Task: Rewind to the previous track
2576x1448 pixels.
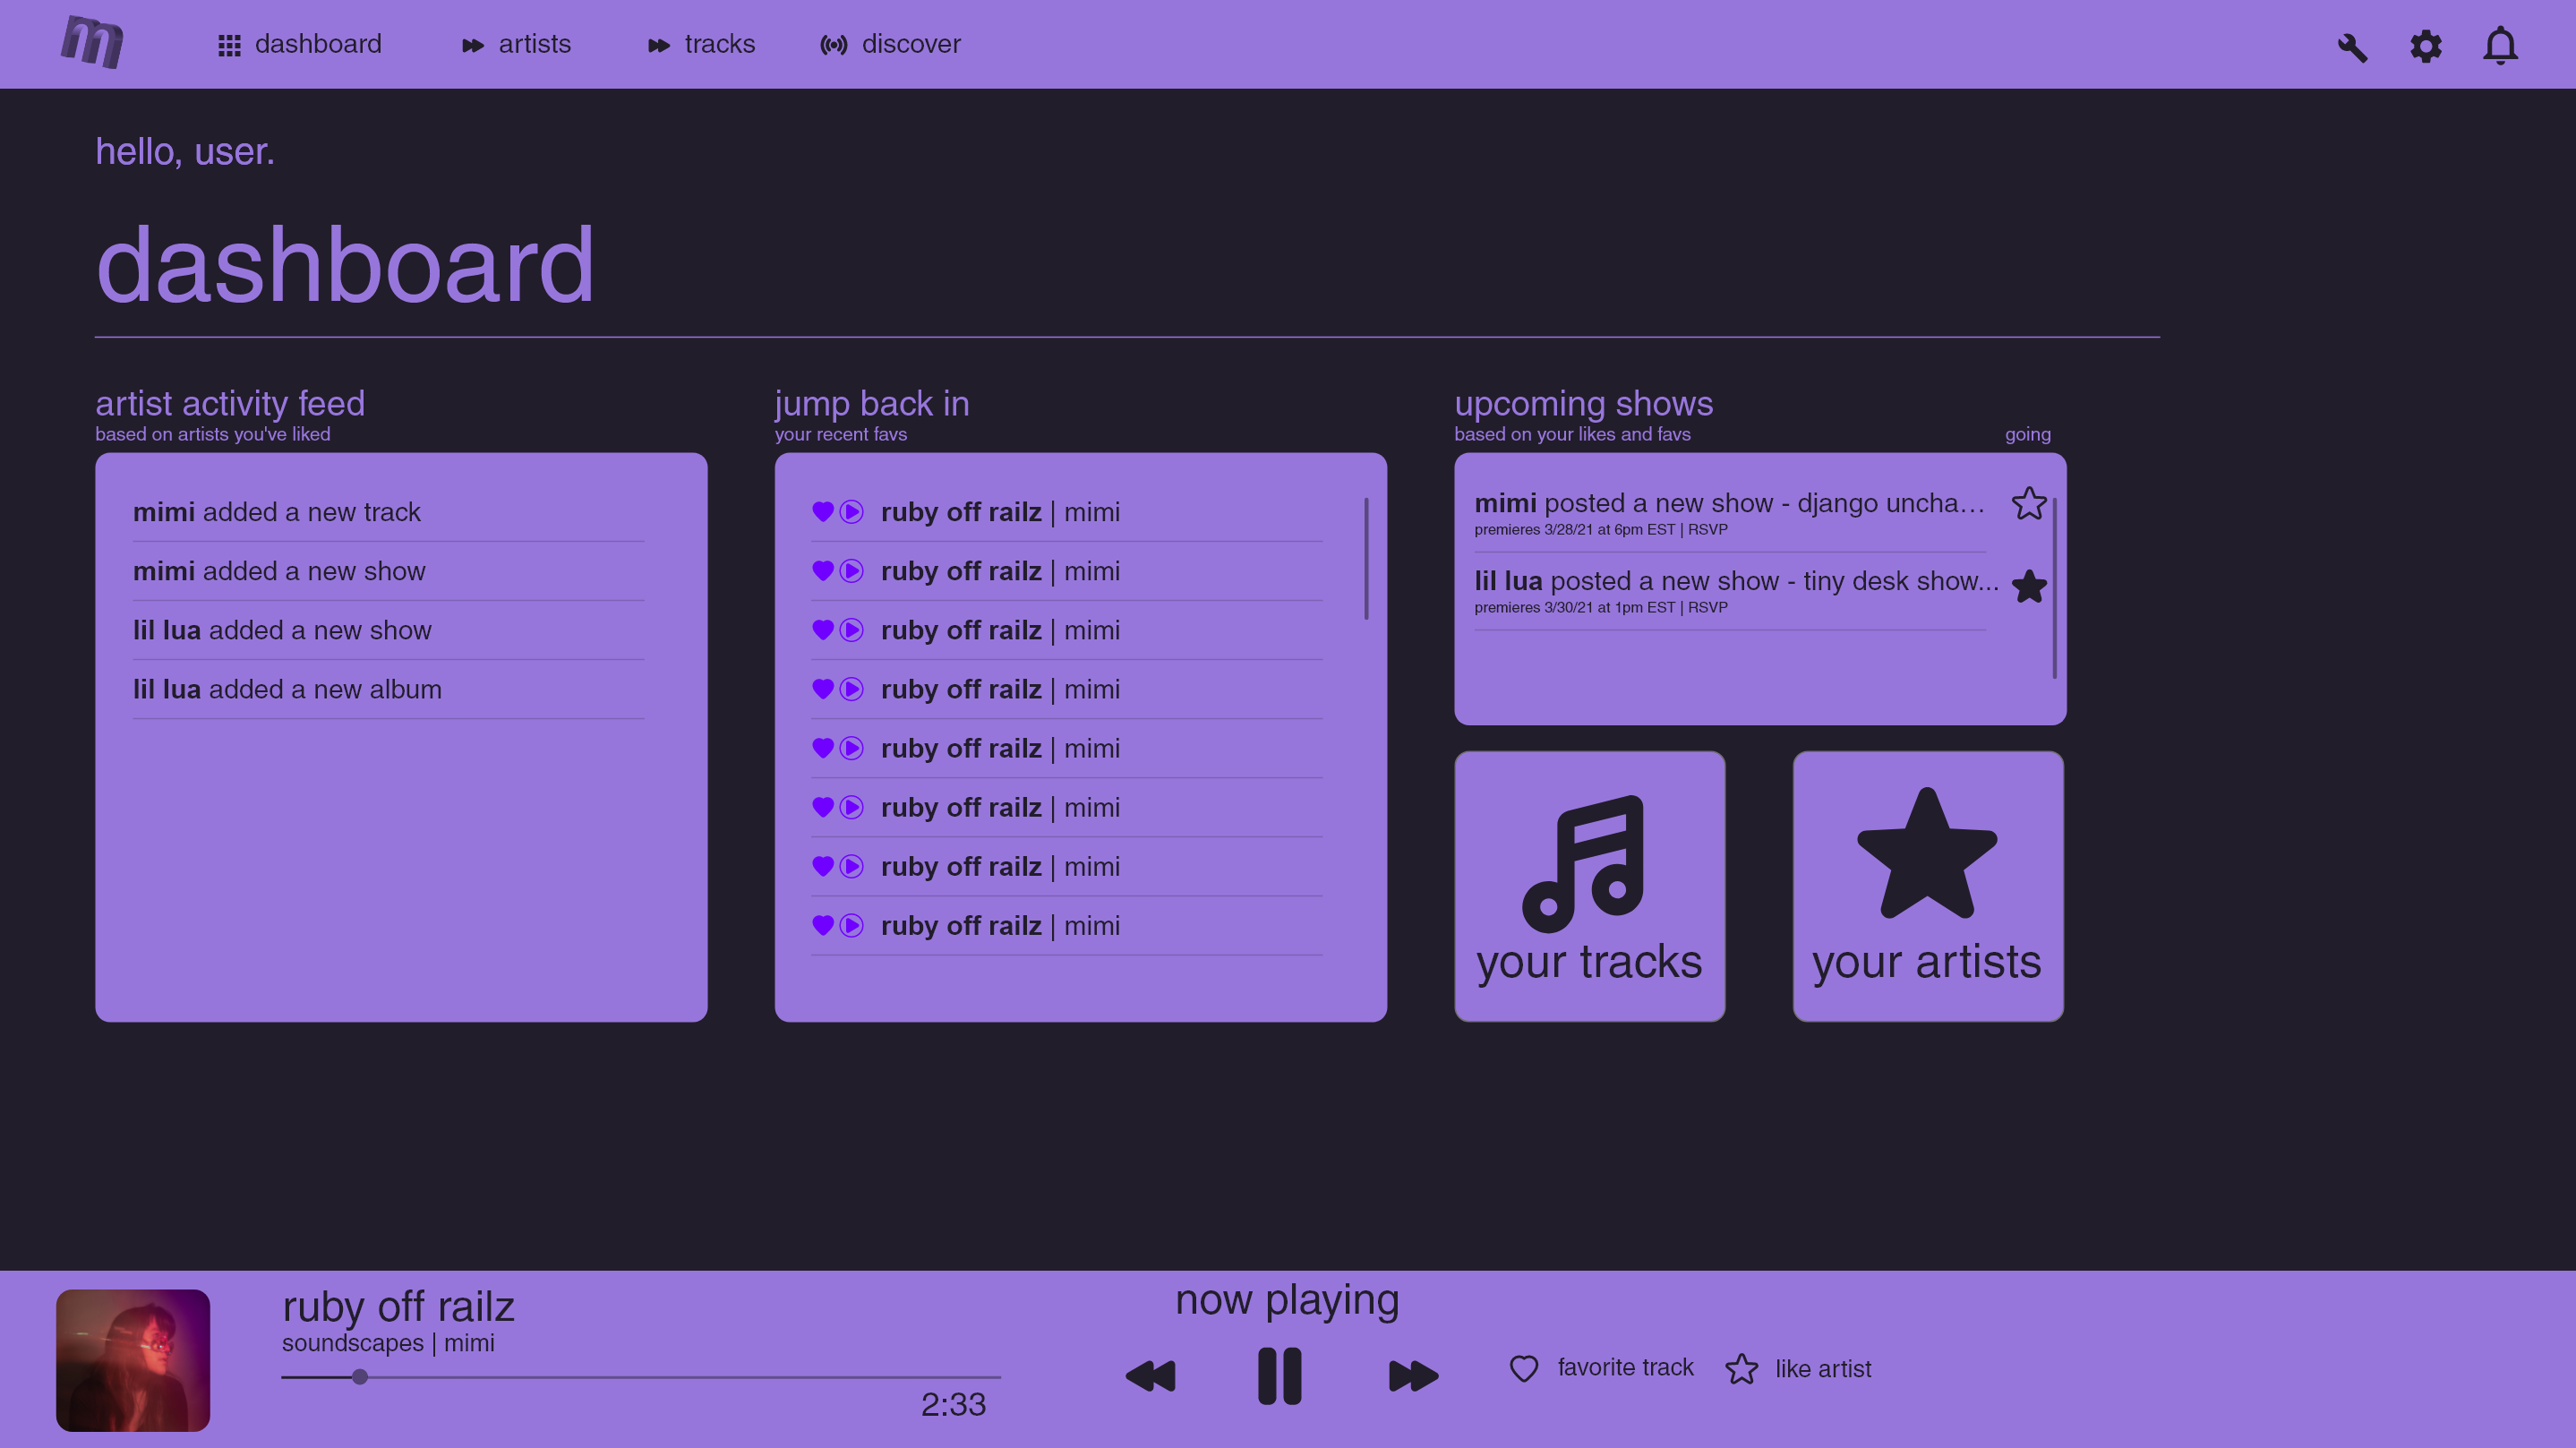Action: pyautogui.click(x=1151, y=1376)
